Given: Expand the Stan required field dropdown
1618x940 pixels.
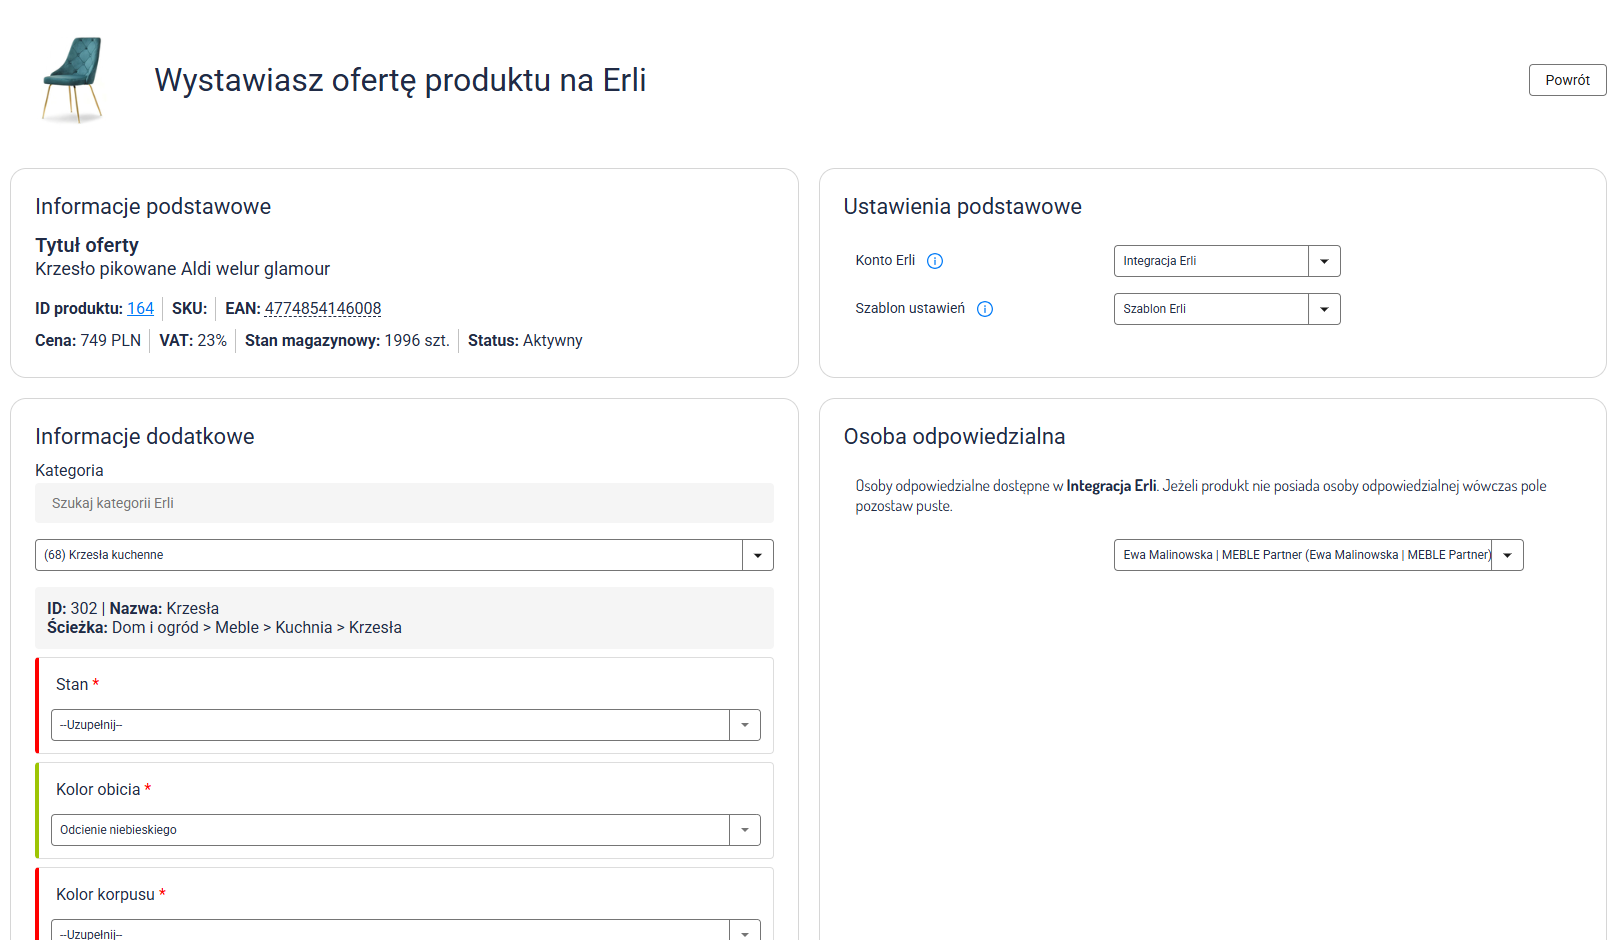Looking at the screenshot, I should pos(390,725).
